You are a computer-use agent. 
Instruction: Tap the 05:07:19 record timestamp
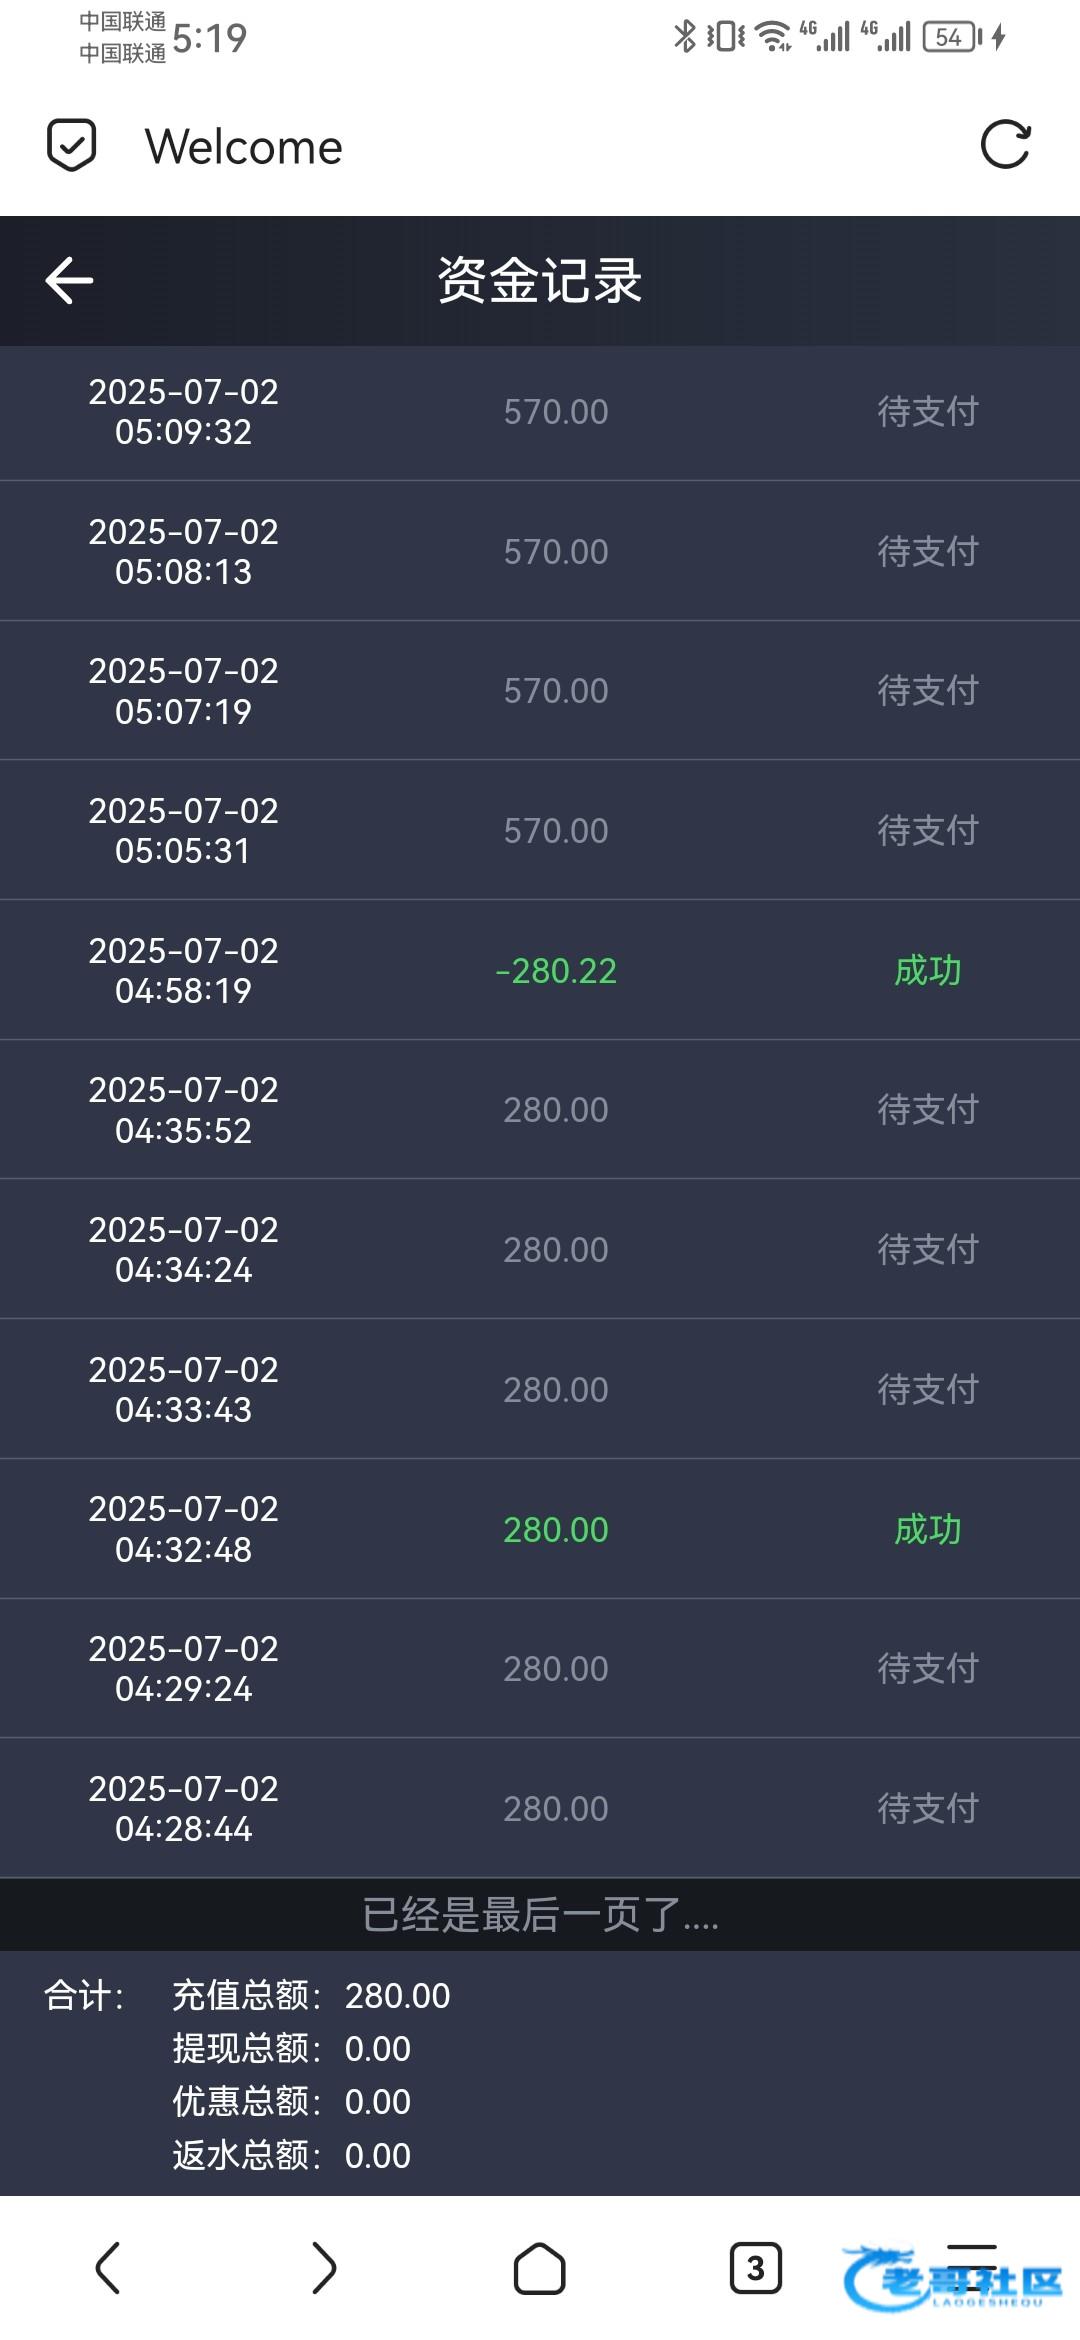183,691
